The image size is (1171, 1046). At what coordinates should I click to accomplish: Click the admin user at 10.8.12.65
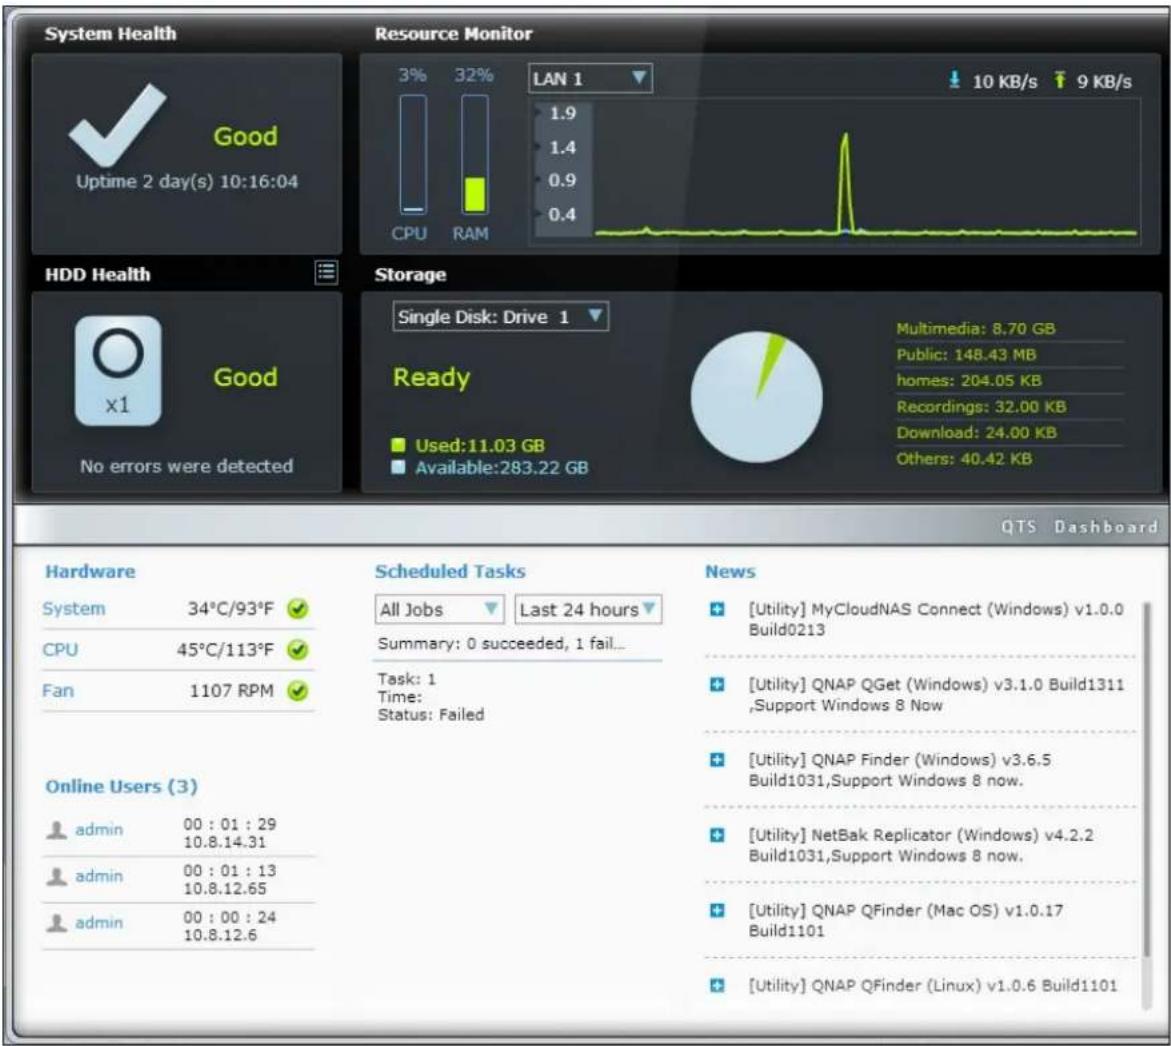99,876
